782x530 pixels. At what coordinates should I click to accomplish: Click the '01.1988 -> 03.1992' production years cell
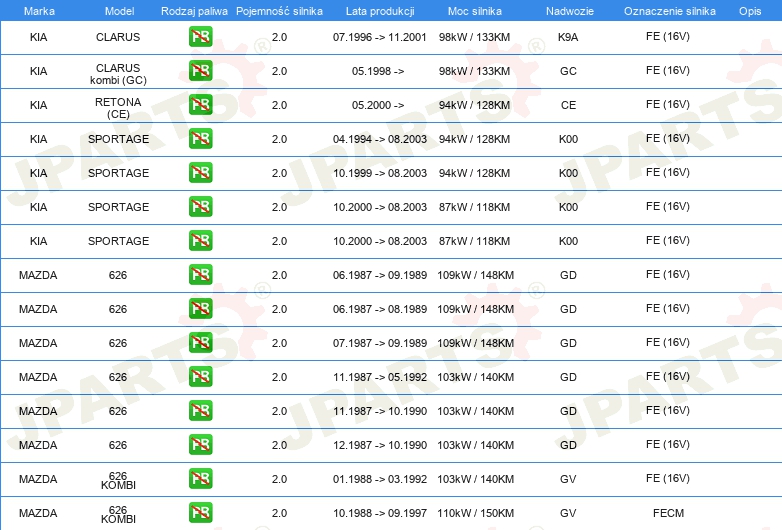380,479
